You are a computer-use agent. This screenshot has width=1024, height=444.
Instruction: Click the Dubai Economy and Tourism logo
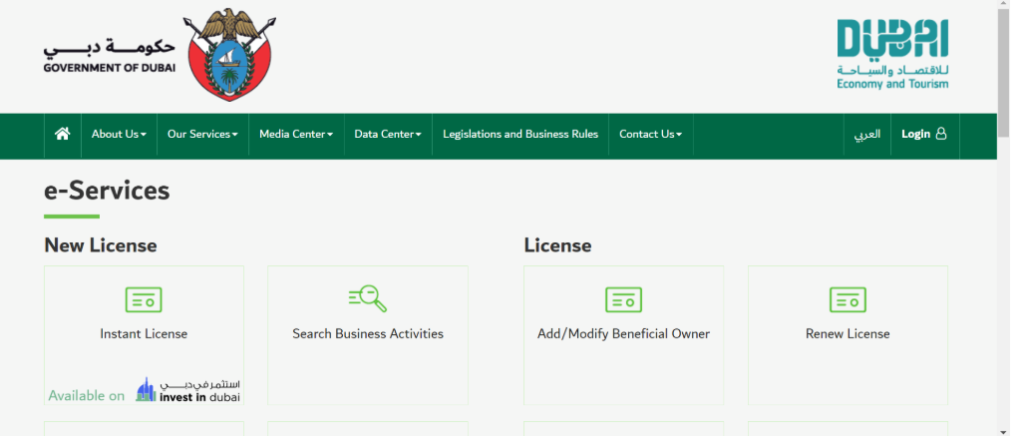tap(892, 55)
